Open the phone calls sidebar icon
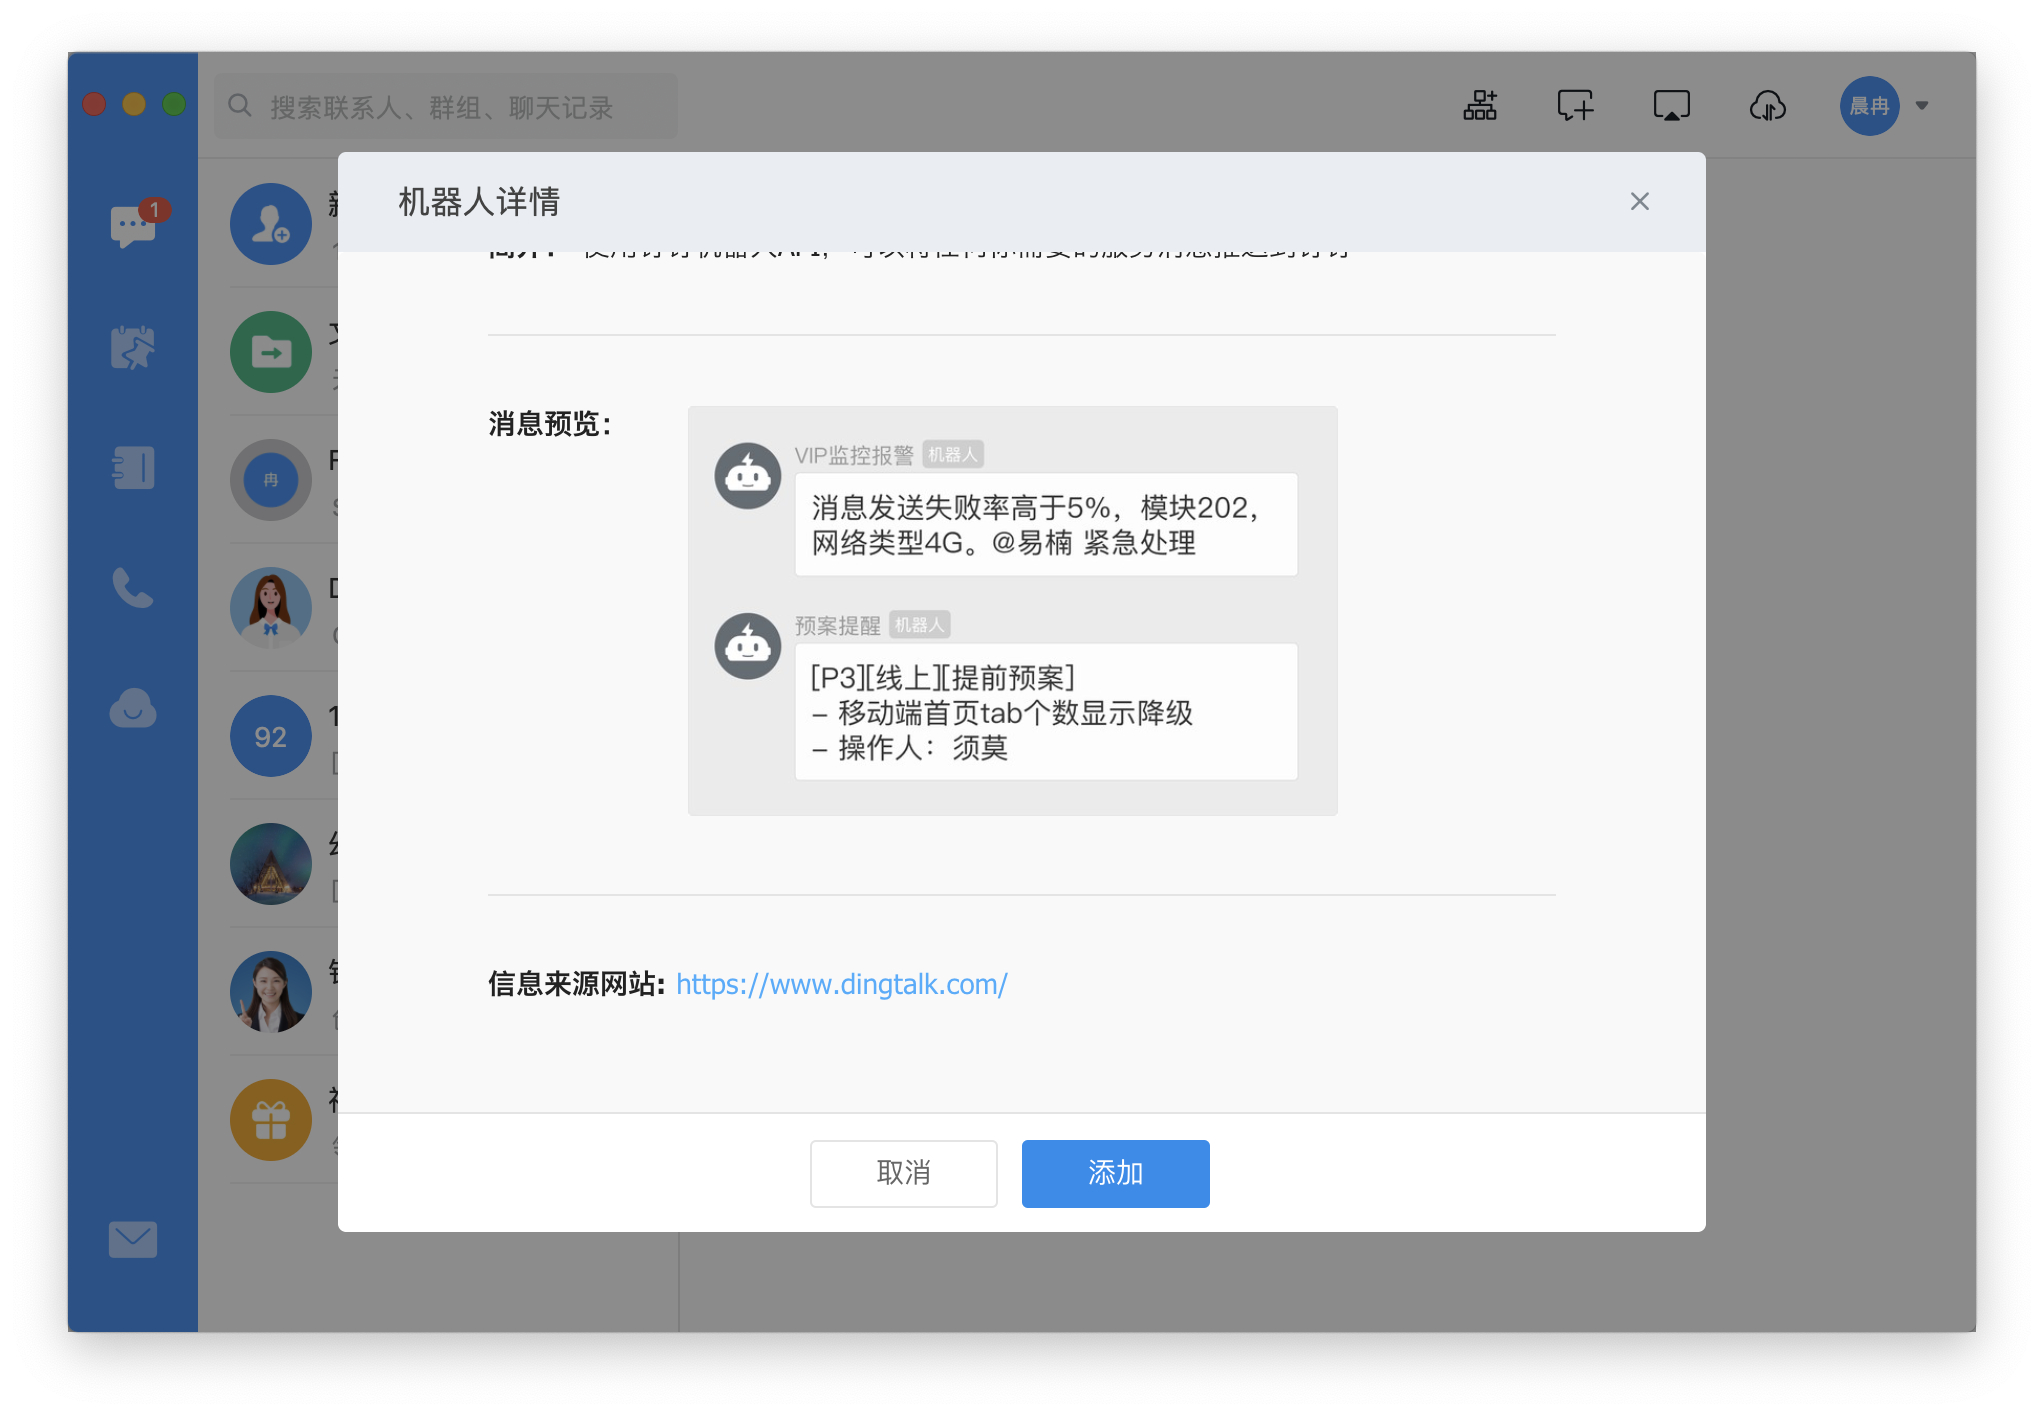2044x1416 pixels. tap(133, 588)
